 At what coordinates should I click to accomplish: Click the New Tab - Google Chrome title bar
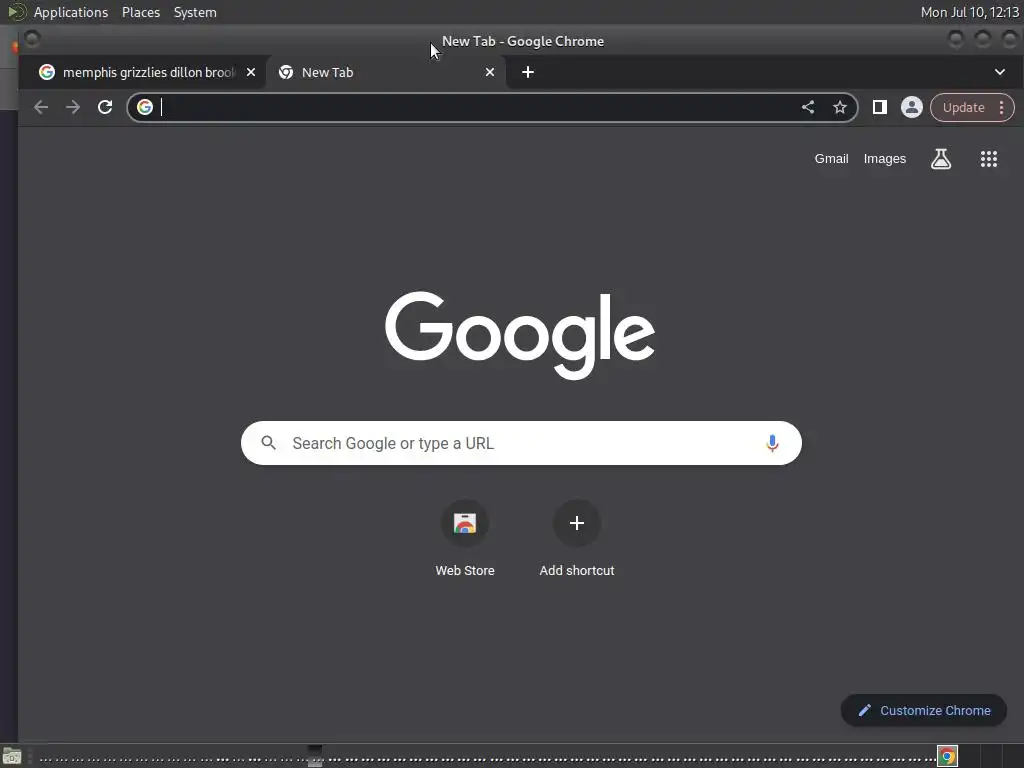click(x=522, y=41)
